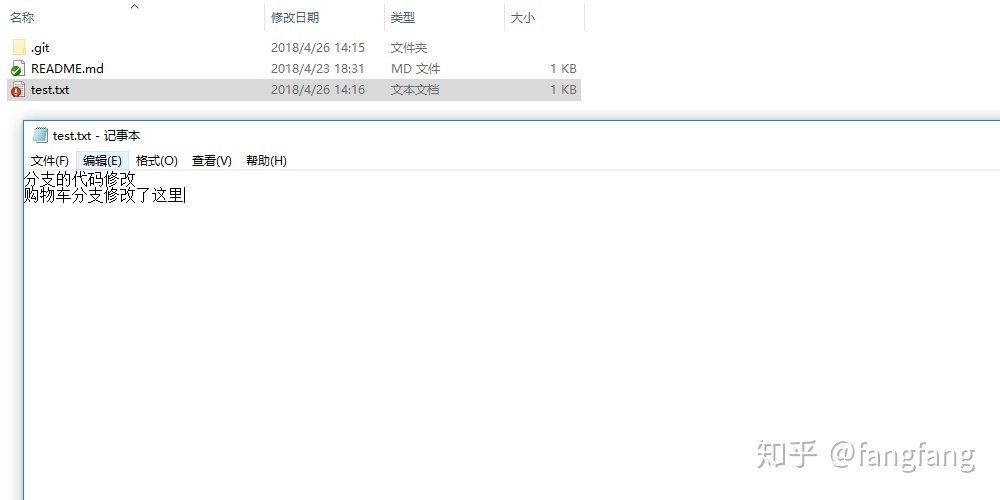Select the README.md file name
This screenshot has width=1000, height=500.
tap(67, 69)
